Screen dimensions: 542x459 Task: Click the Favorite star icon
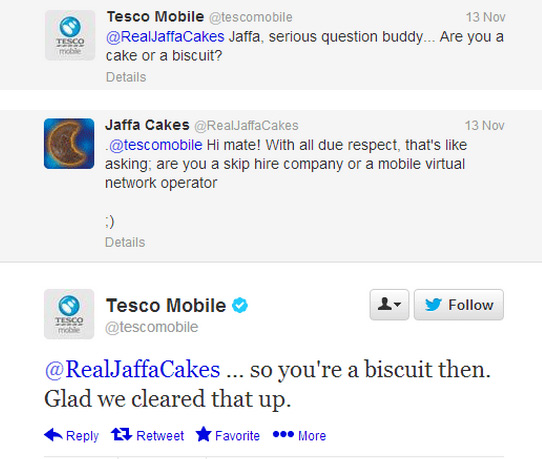coord(204,434)
